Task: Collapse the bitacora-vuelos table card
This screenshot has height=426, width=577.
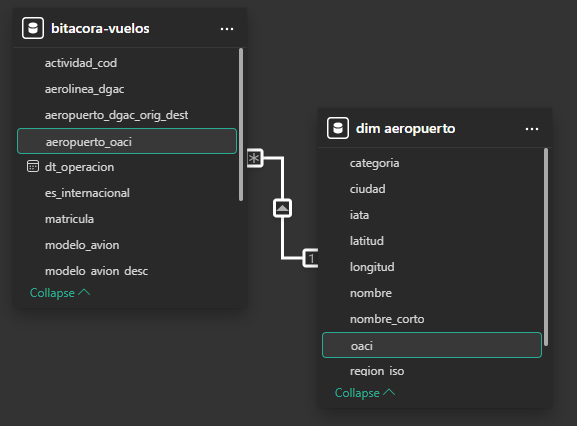Action: (60, 293)
